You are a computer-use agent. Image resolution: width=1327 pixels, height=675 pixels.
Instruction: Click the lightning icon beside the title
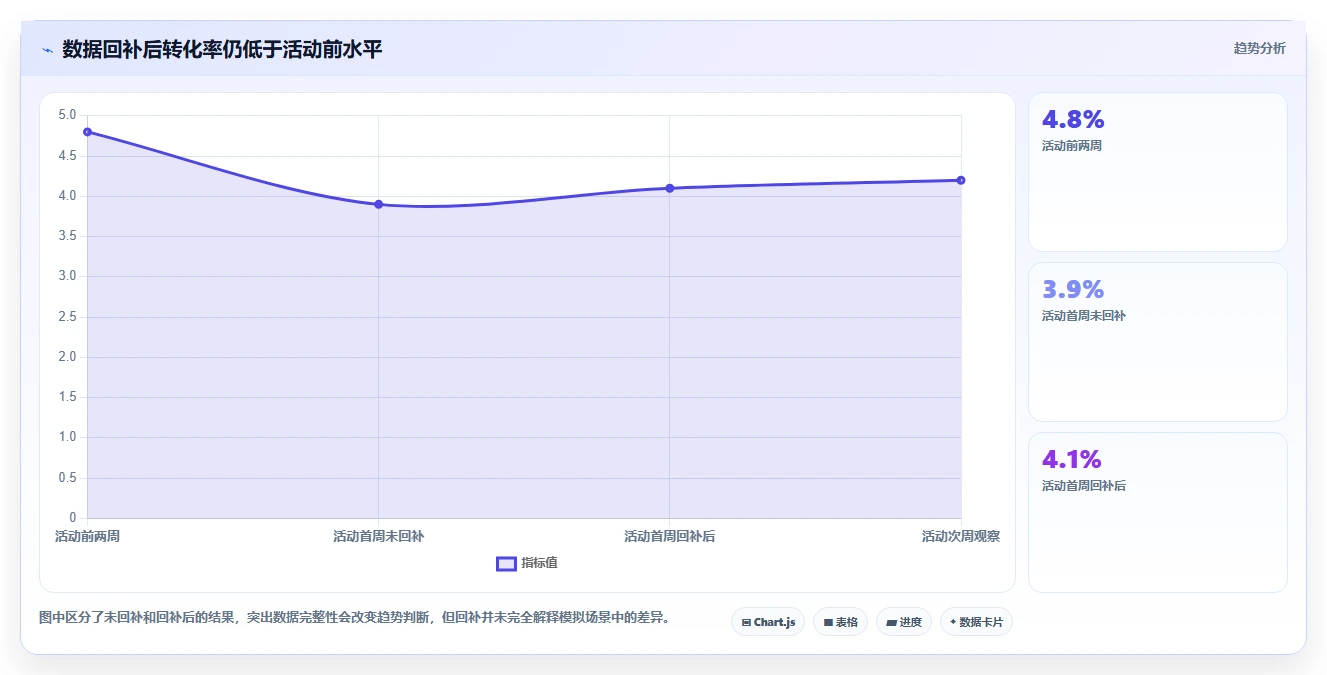coord(47,49)
